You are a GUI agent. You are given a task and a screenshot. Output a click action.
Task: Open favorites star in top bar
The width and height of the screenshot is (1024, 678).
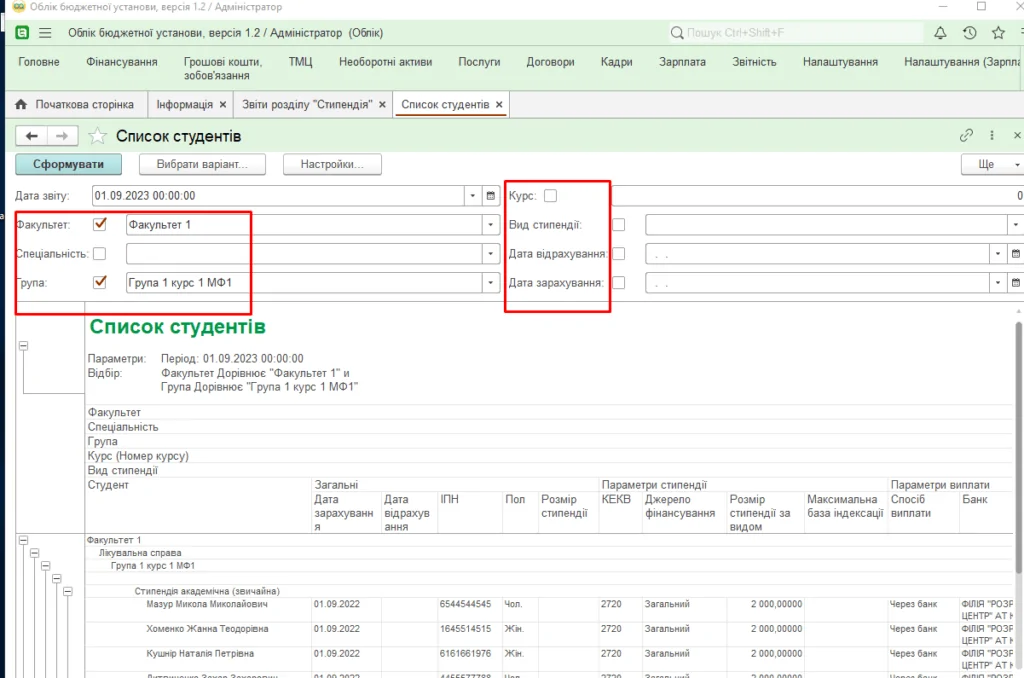[x=998, y=33]
